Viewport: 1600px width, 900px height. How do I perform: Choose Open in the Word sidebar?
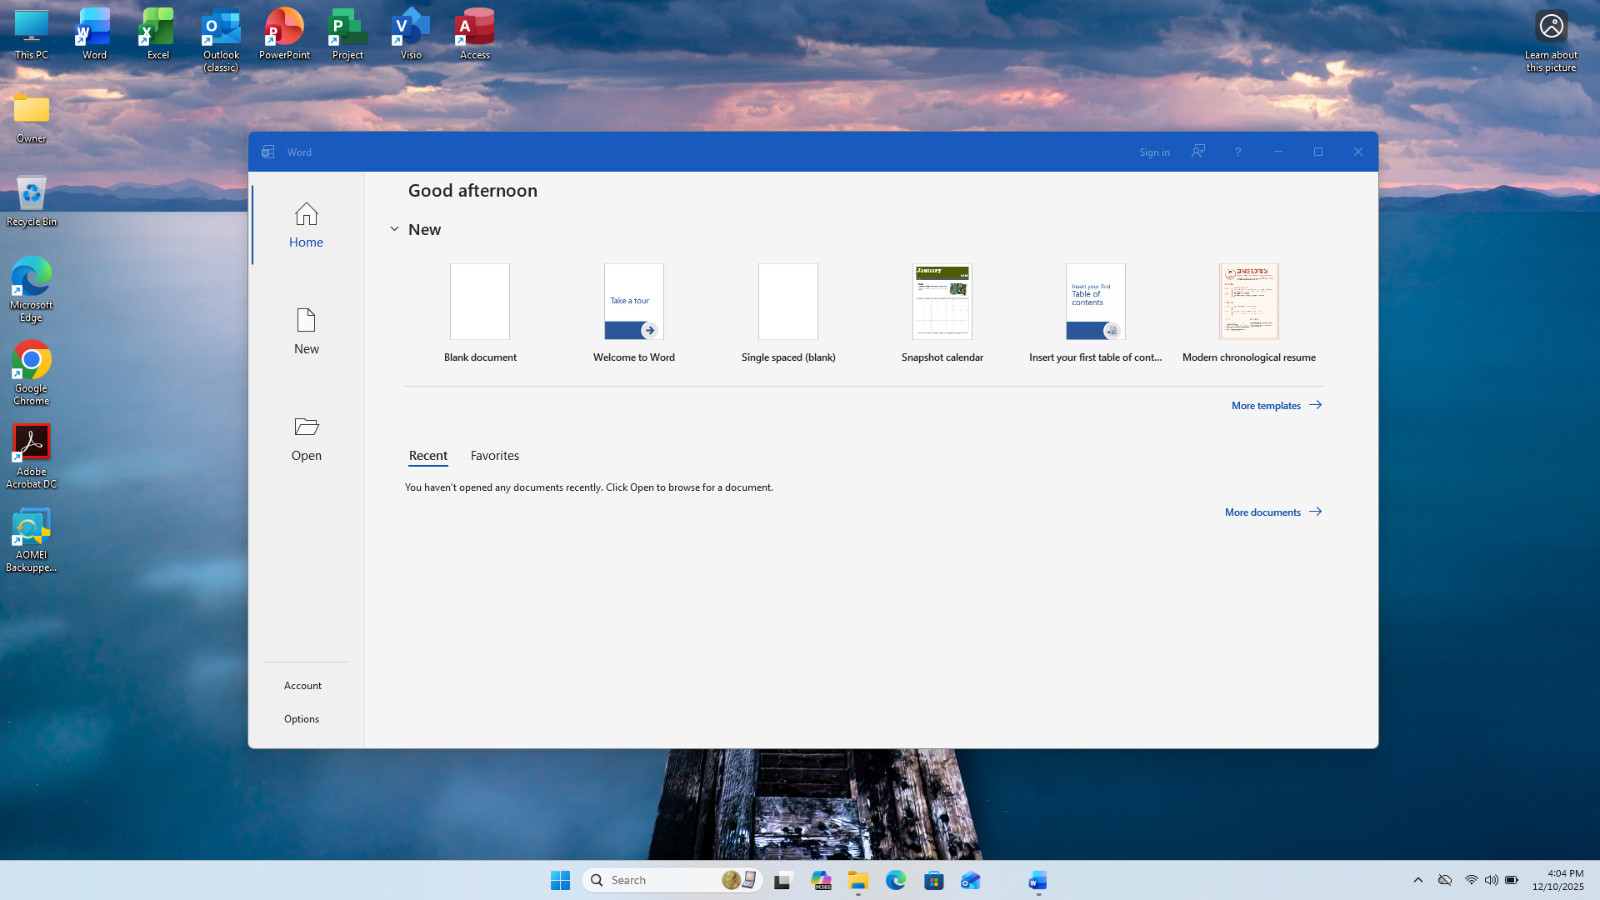[306, 439]
